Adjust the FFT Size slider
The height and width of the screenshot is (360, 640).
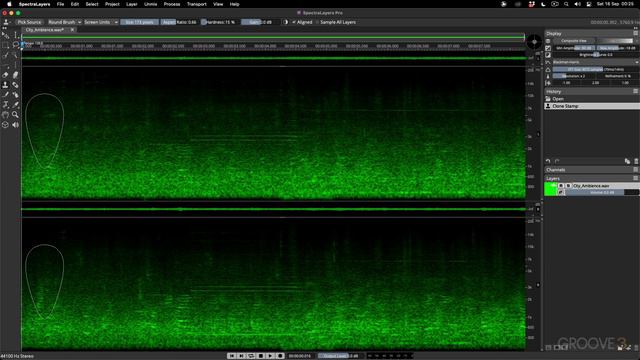pos(596,69)
